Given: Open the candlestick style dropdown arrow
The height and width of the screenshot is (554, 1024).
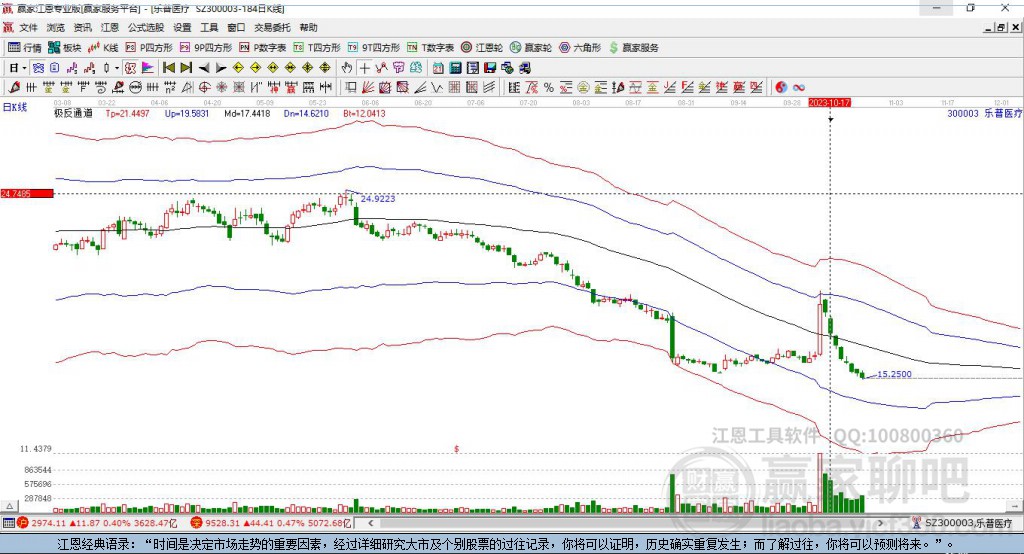Looking at the screenshot, I should (117, 68).
